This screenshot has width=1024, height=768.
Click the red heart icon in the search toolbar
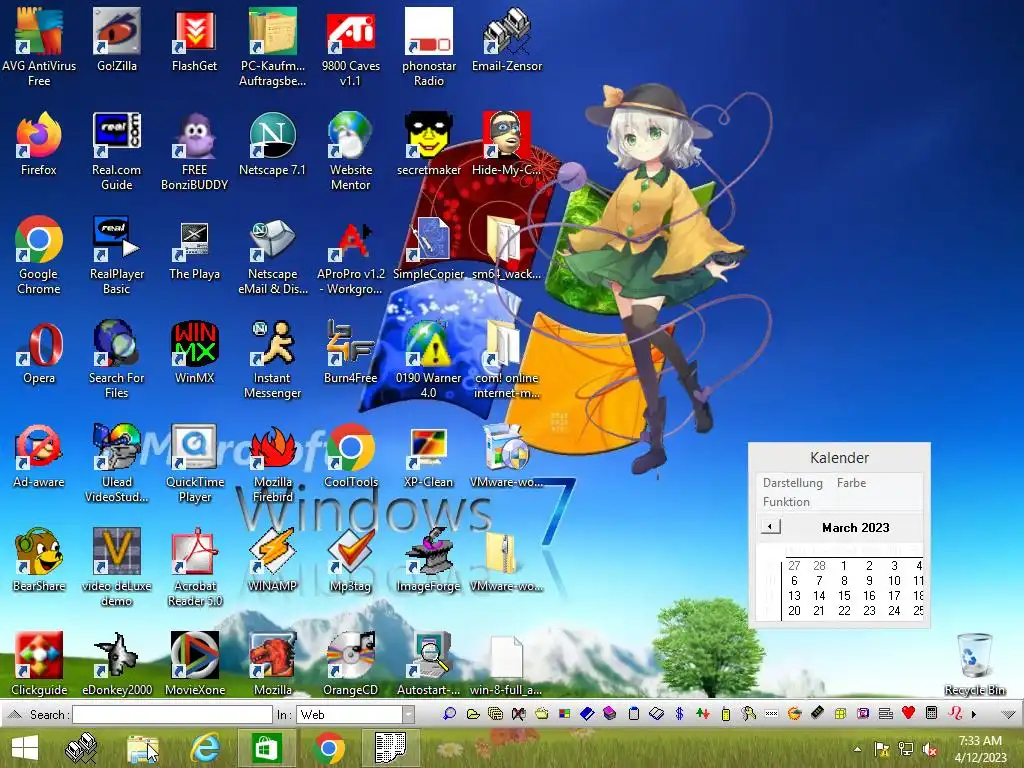[x=908, y=713]
